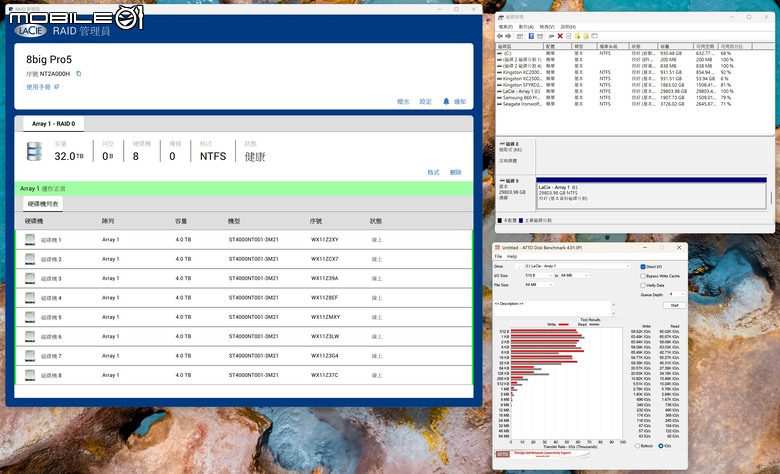The image size is (780, 474).
Task: Select the 硬碟機列表 tab
Action: [x=43, y=204]
